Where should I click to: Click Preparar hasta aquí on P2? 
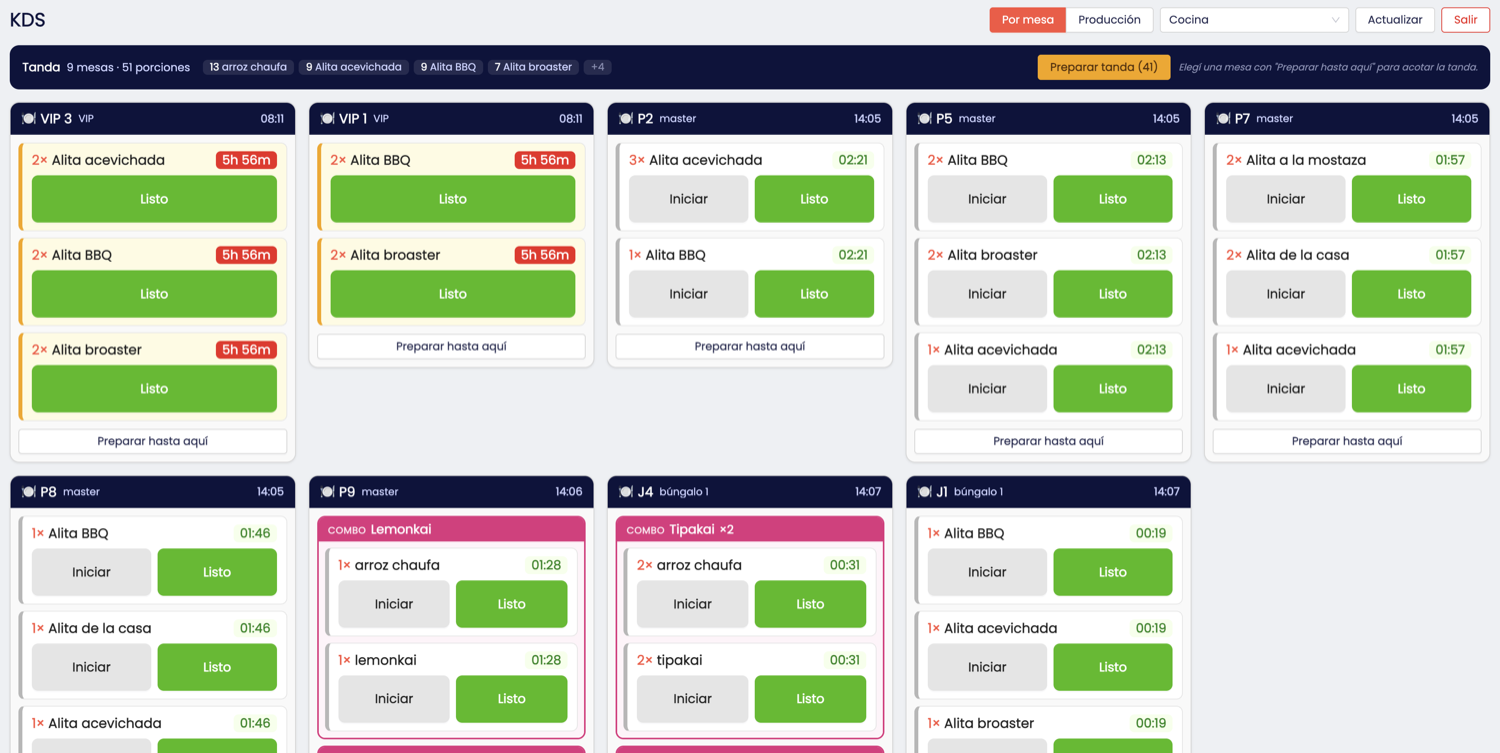[750, 346]
